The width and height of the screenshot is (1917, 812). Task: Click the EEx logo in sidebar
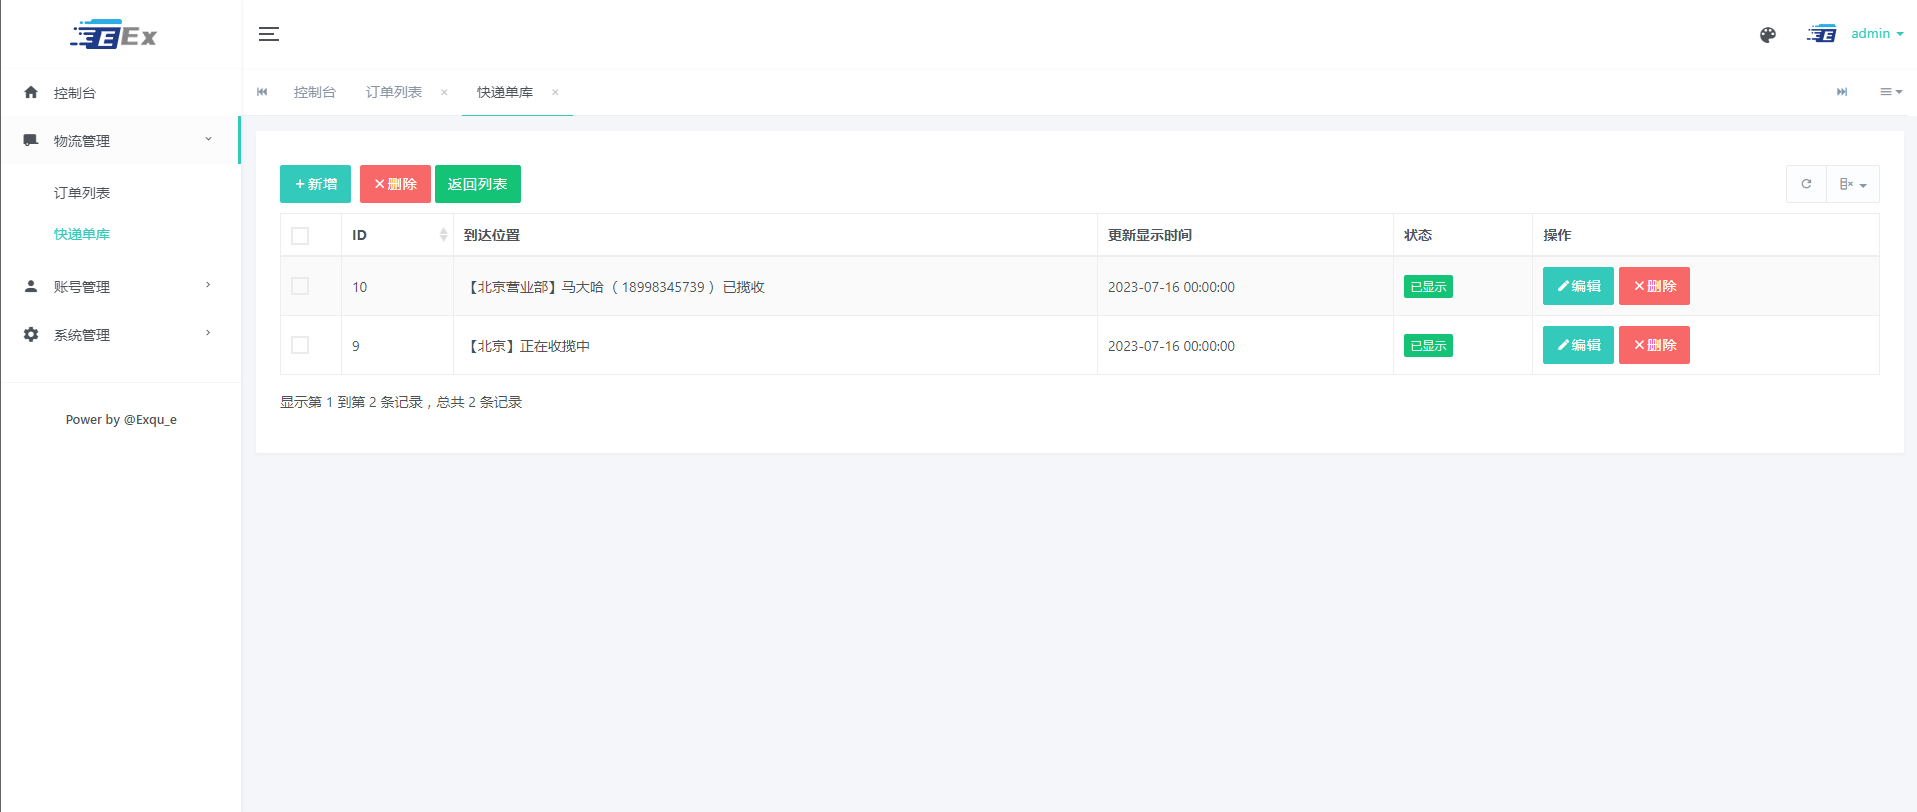pos(114,35)
